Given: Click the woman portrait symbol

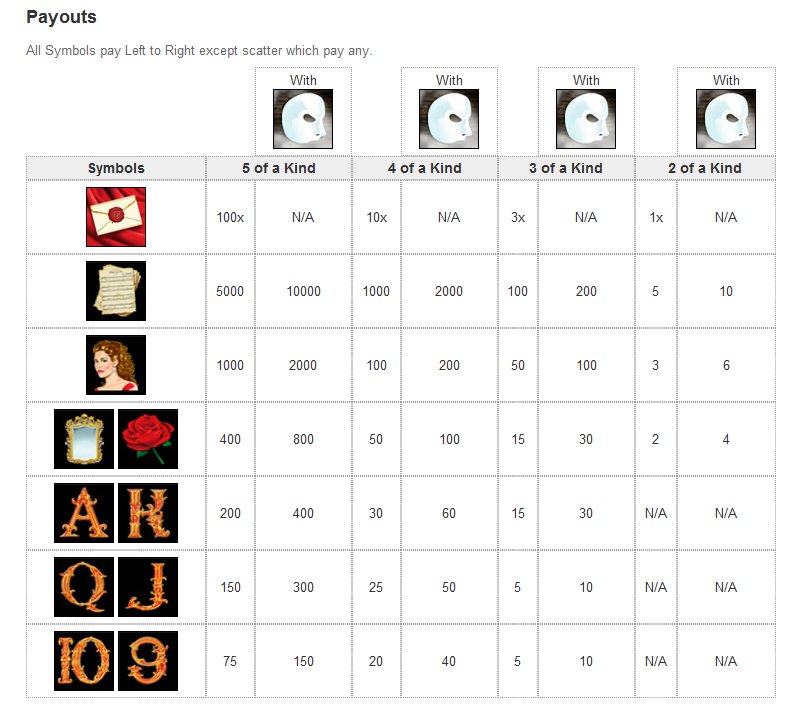Looking at the screenshot, I should pyautogui.click(x=116, y=365).
